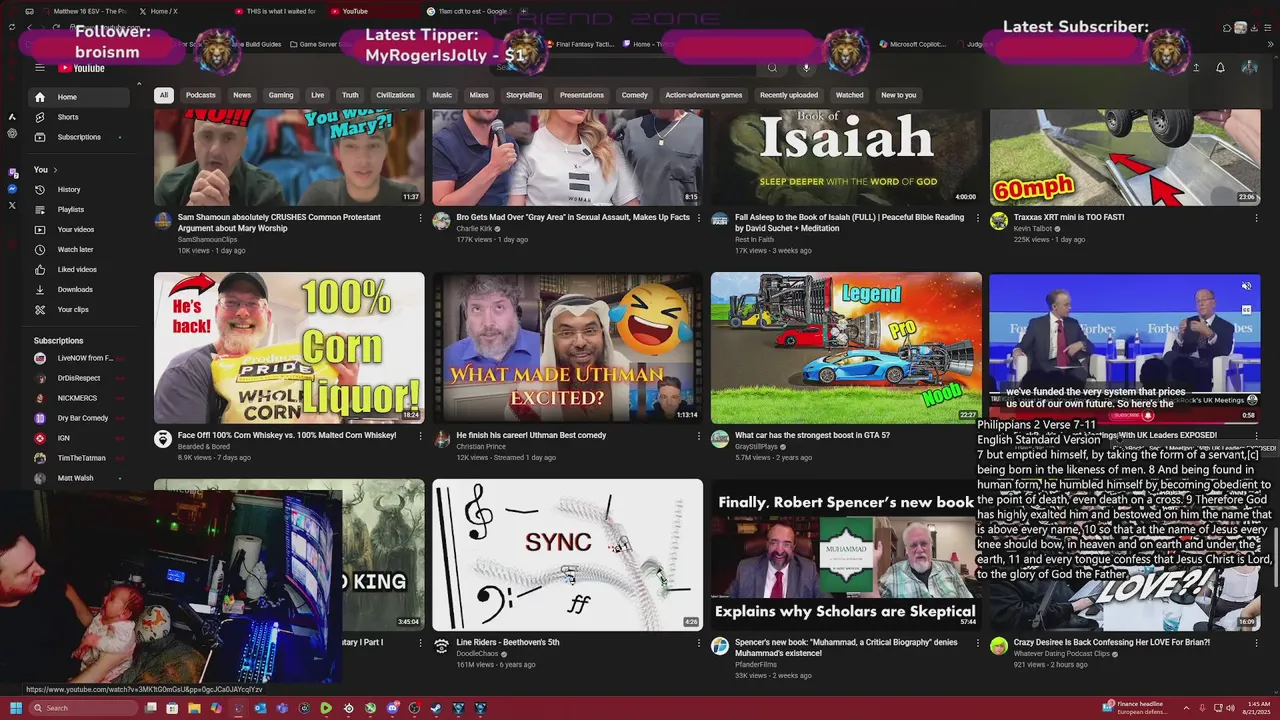Expand the You section chevron
1280x720 pixels.
pos(55,170)
